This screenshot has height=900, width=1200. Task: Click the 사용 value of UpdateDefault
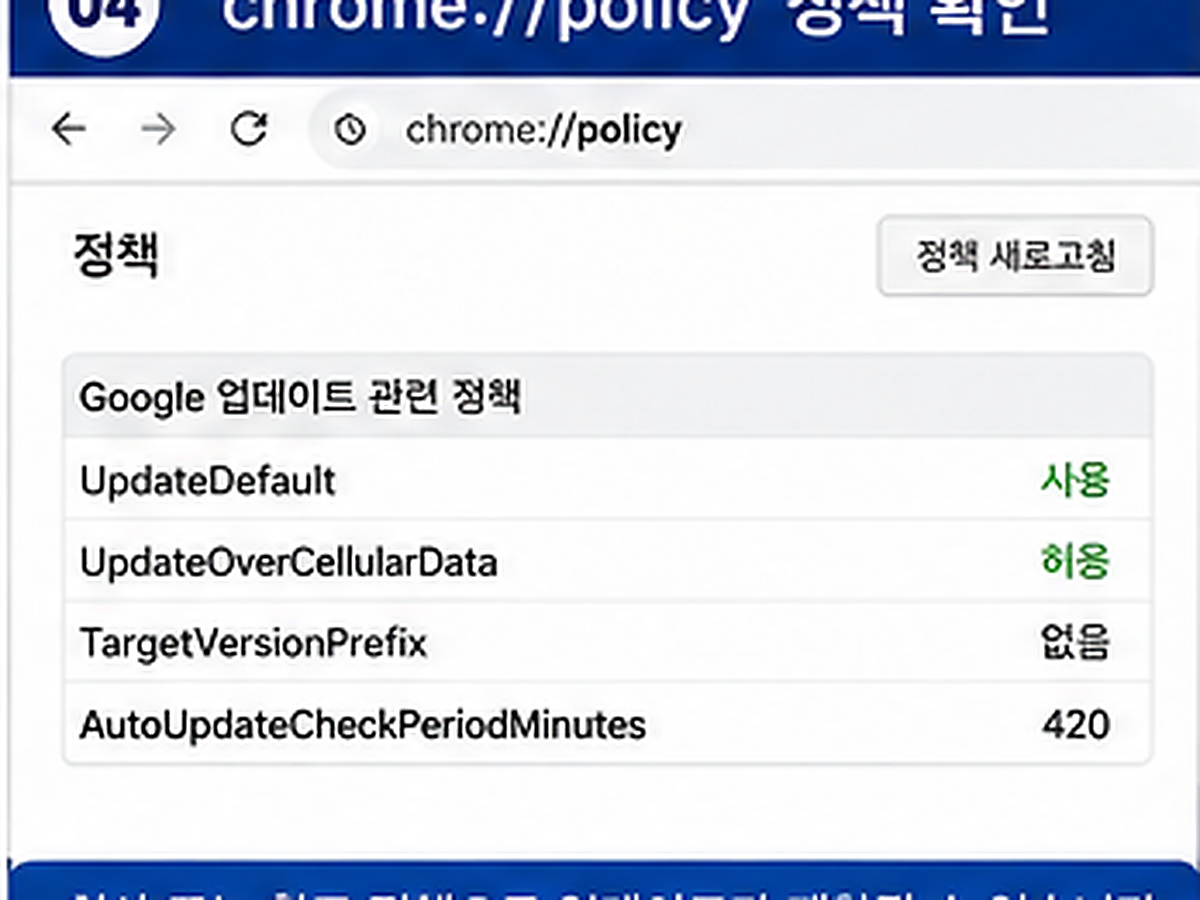[x=1075, y=481]
